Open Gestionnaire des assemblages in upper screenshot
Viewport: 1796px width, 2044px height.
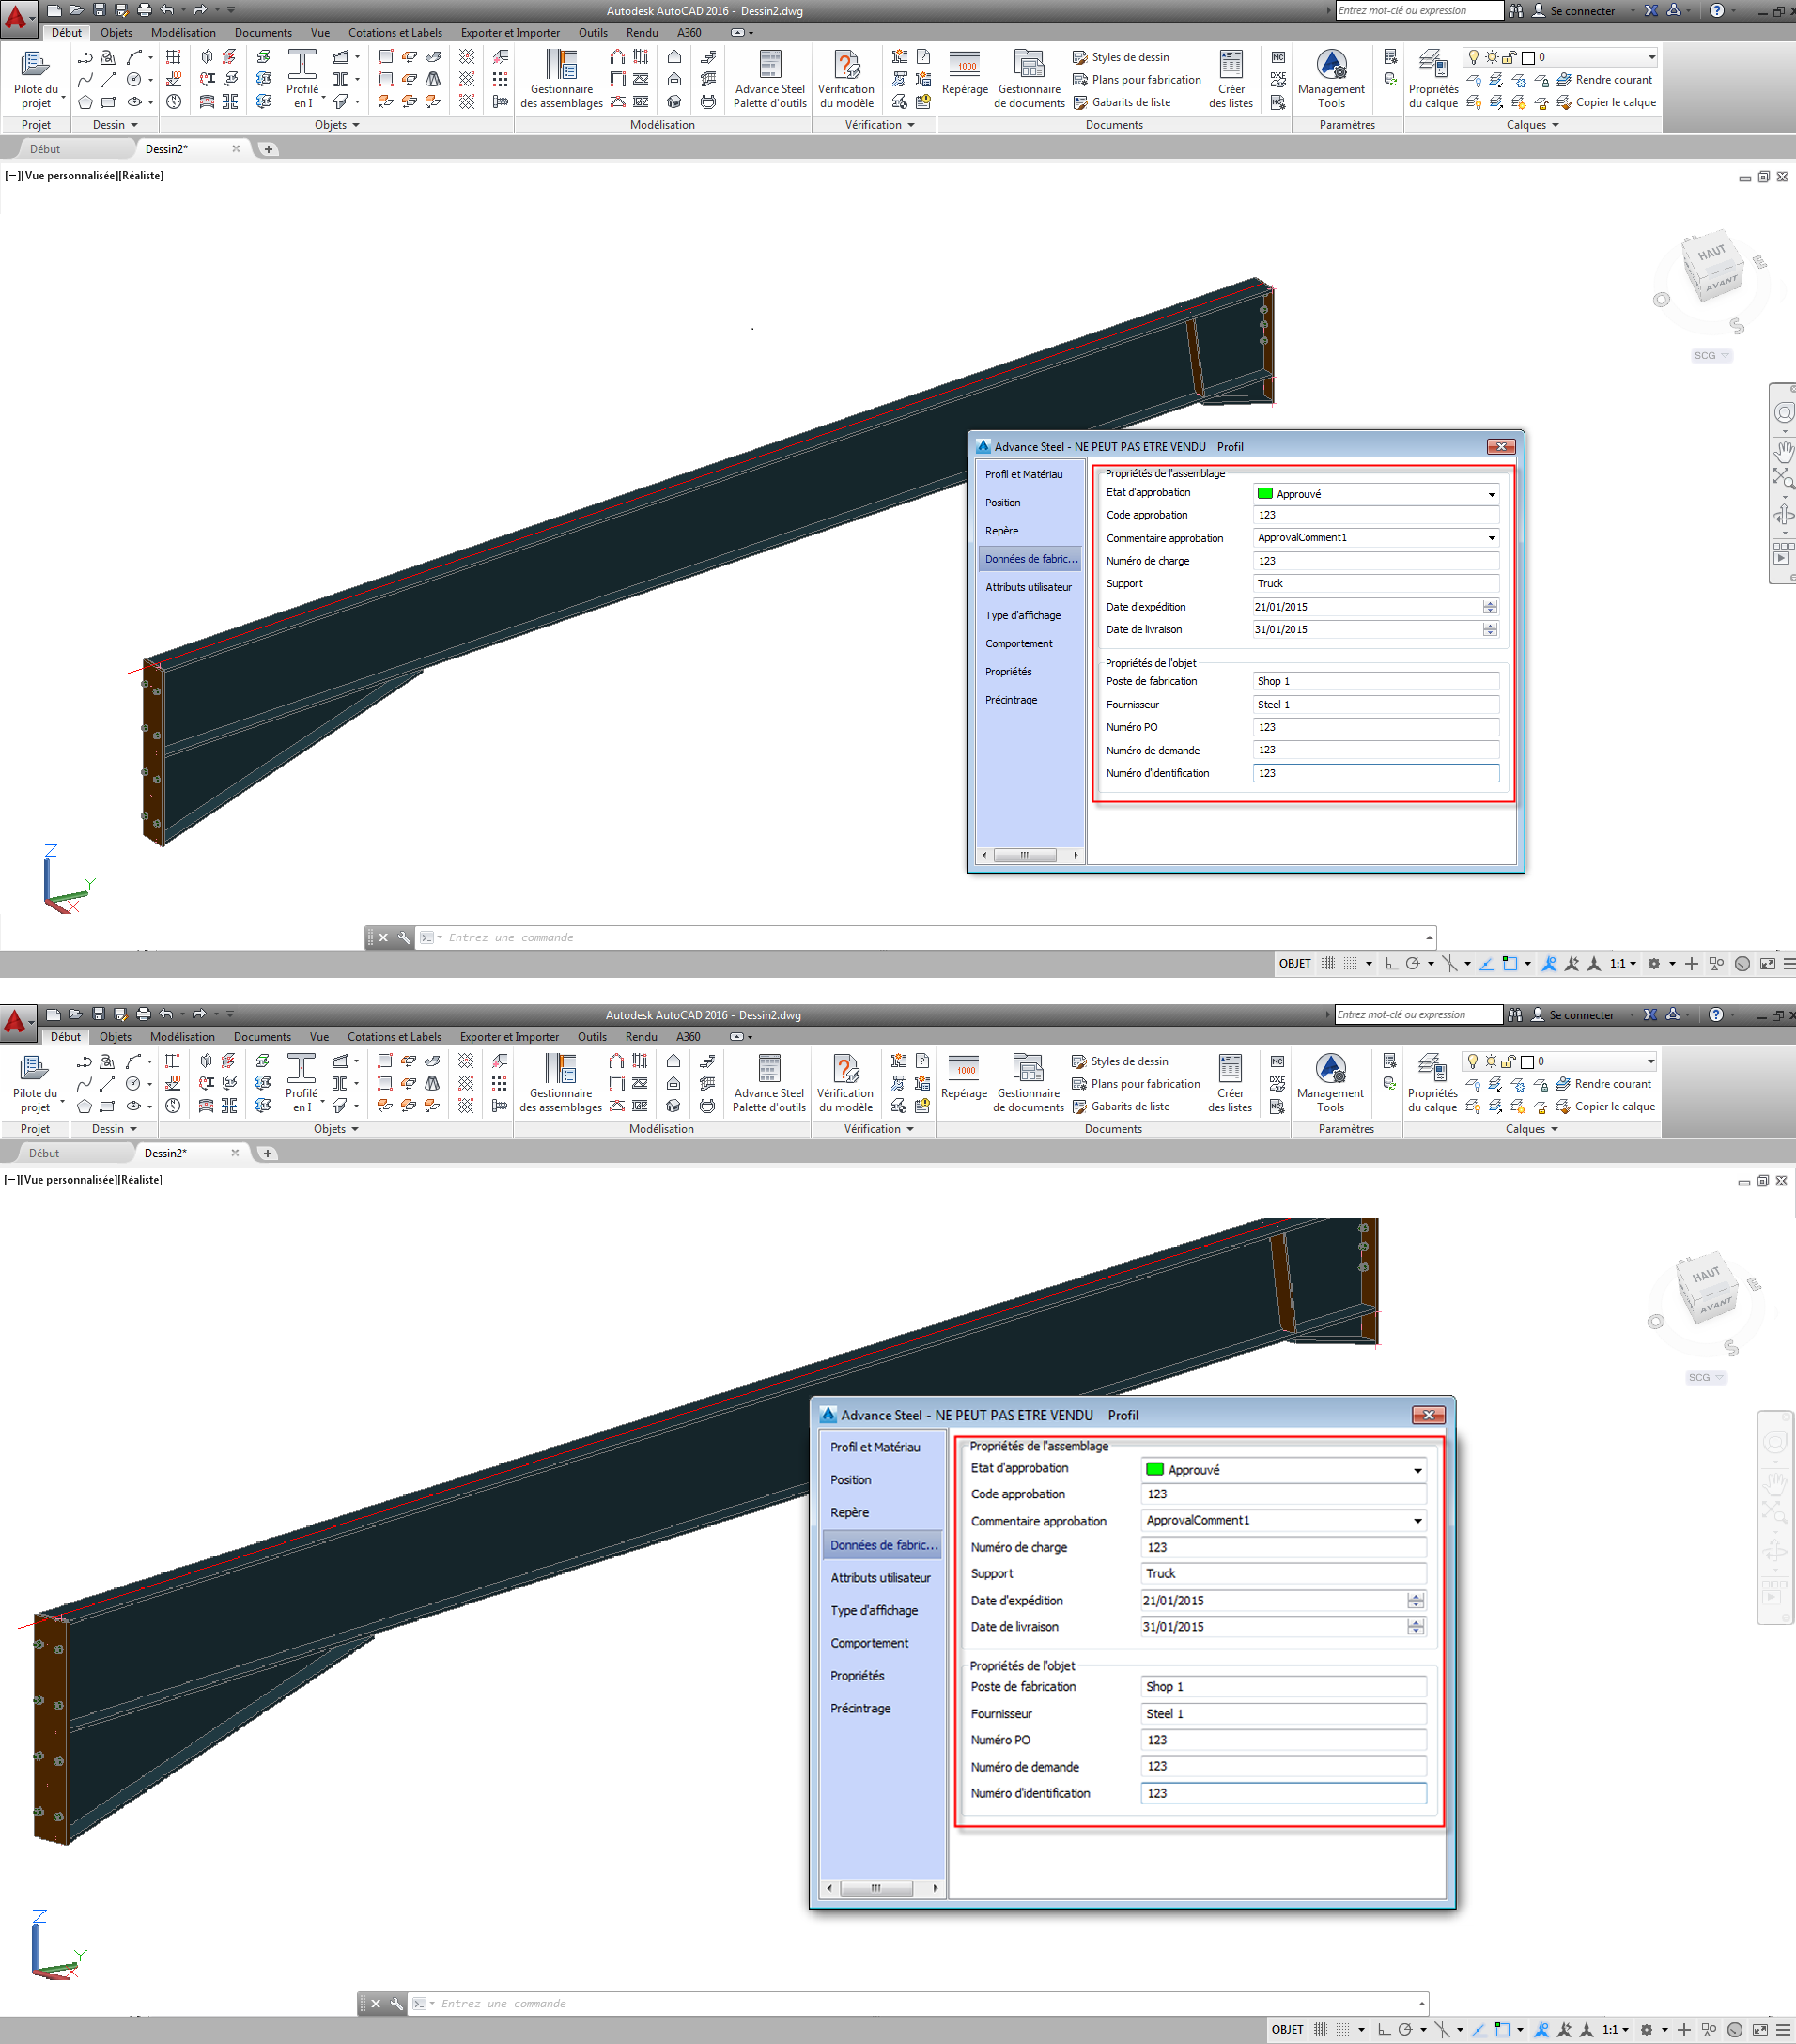561,79
